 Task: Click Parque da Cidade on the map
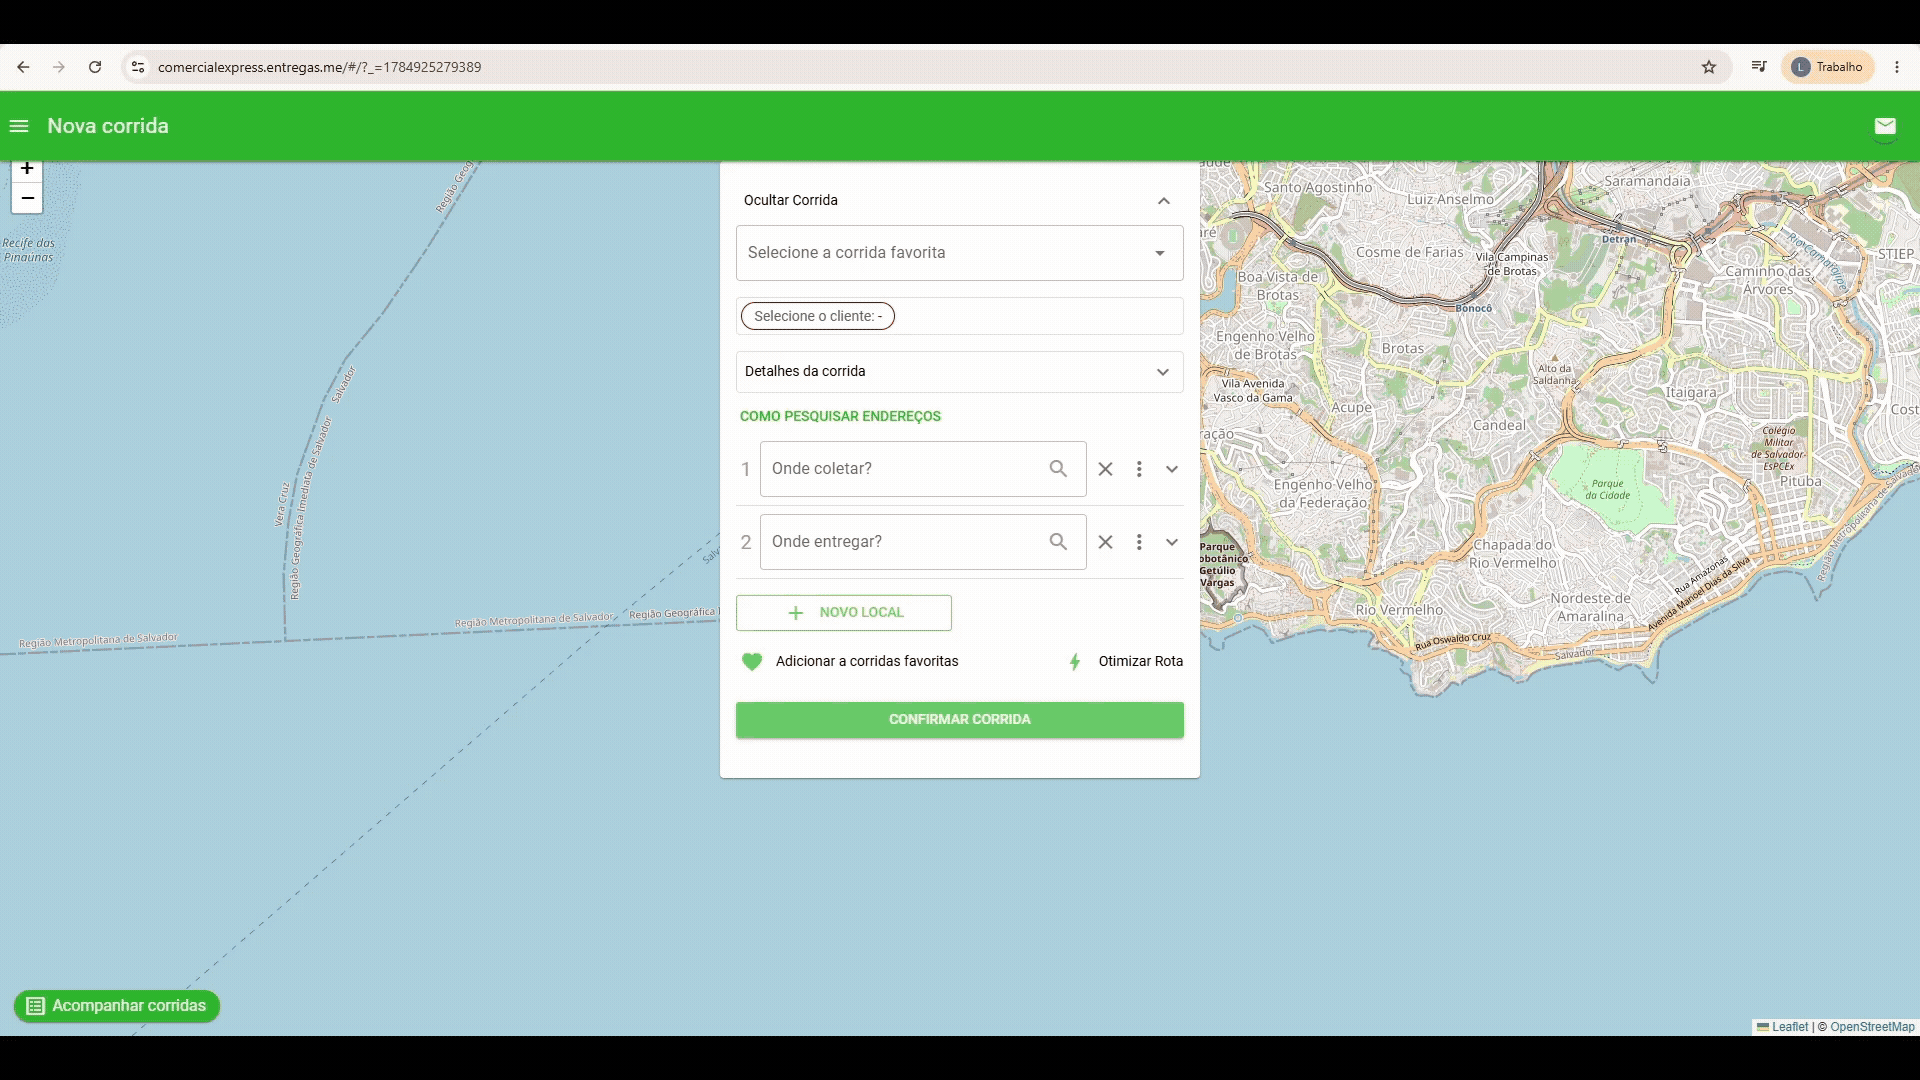[x=1608, y=489]
